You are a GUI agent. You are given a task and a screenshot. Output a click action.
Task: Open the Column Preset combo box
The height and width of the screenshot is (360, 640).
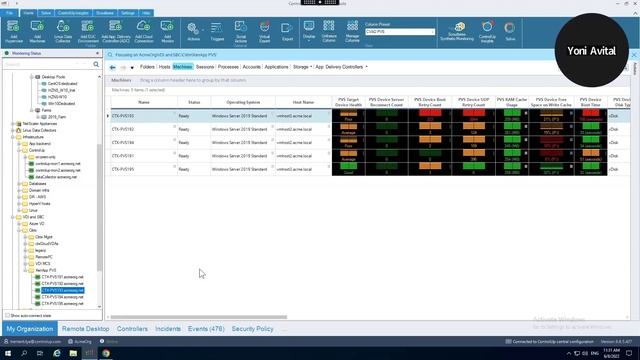(400, 31)
